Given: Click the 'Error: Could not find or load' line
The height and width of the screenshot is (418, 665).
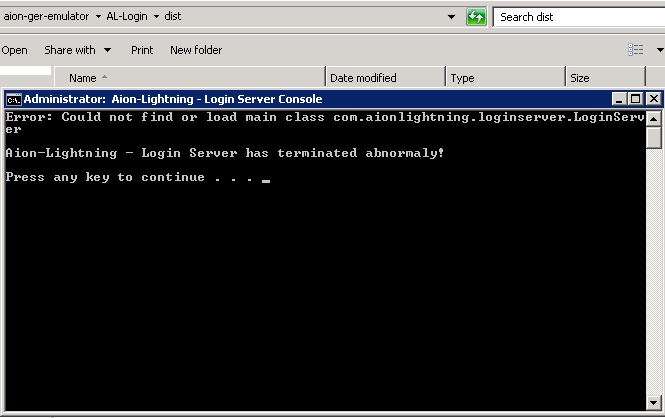Looking at the screenshot, I should (325, 123).
